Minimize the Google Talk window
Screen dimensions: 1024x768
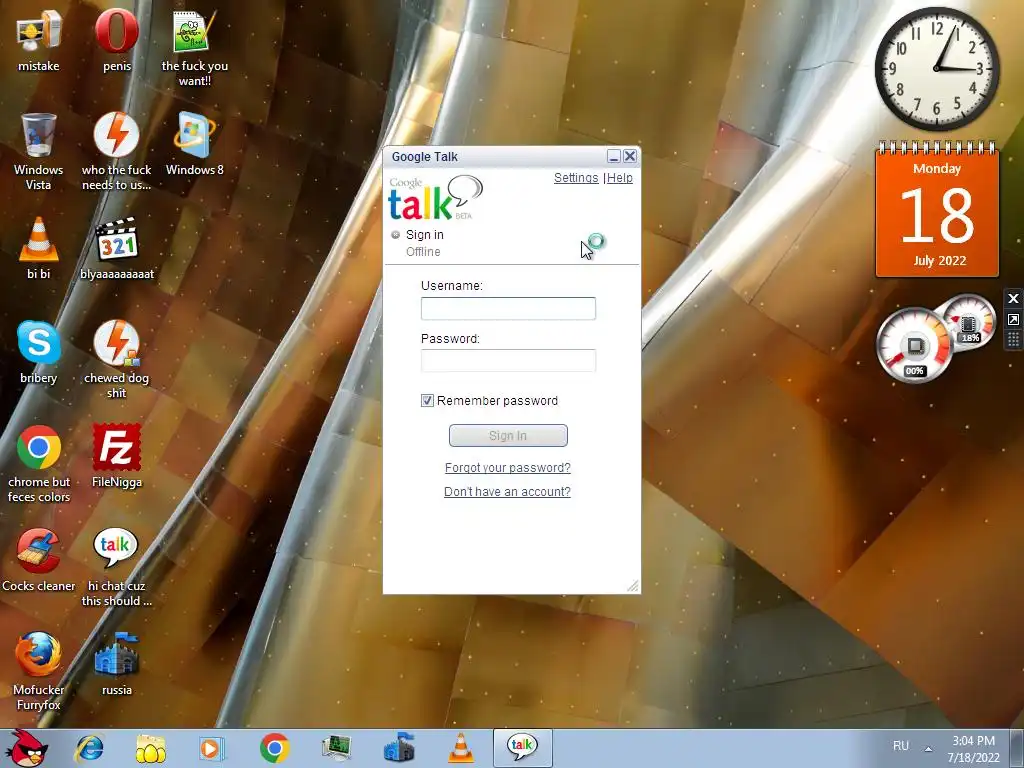[613, 156]
